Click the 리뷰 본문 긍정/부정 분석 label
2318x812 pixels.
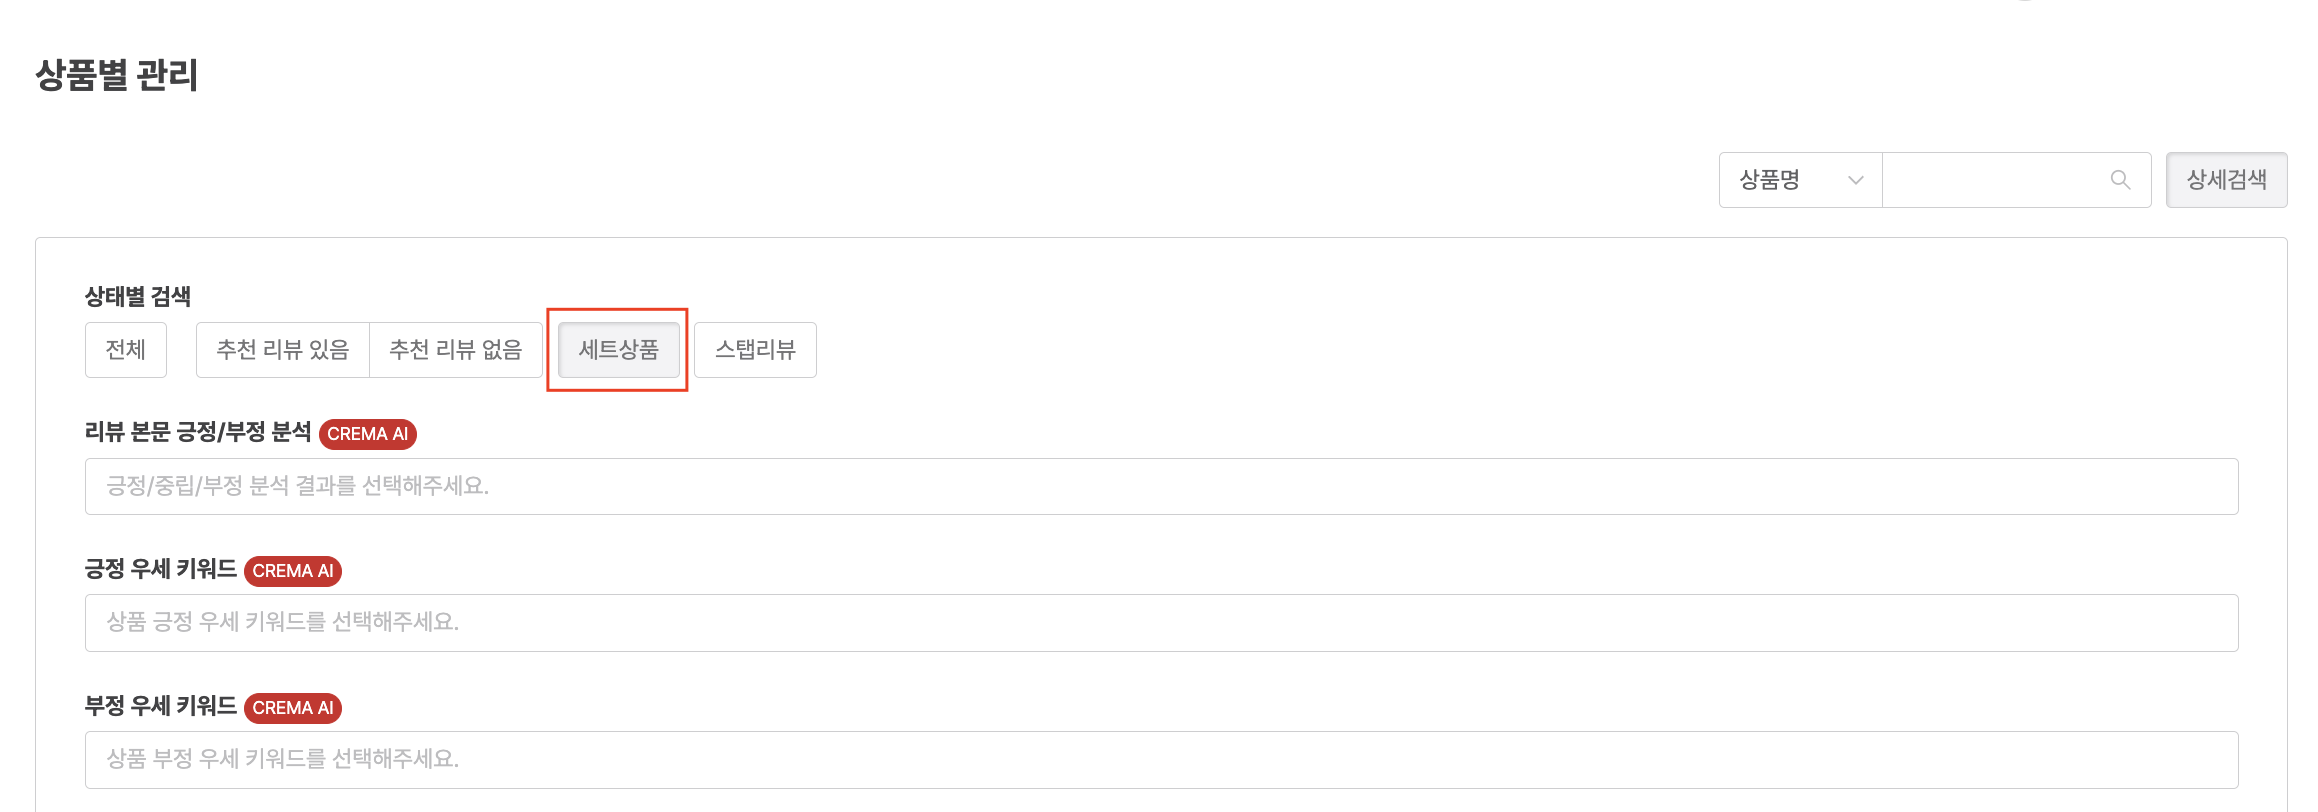pos(198,432)
